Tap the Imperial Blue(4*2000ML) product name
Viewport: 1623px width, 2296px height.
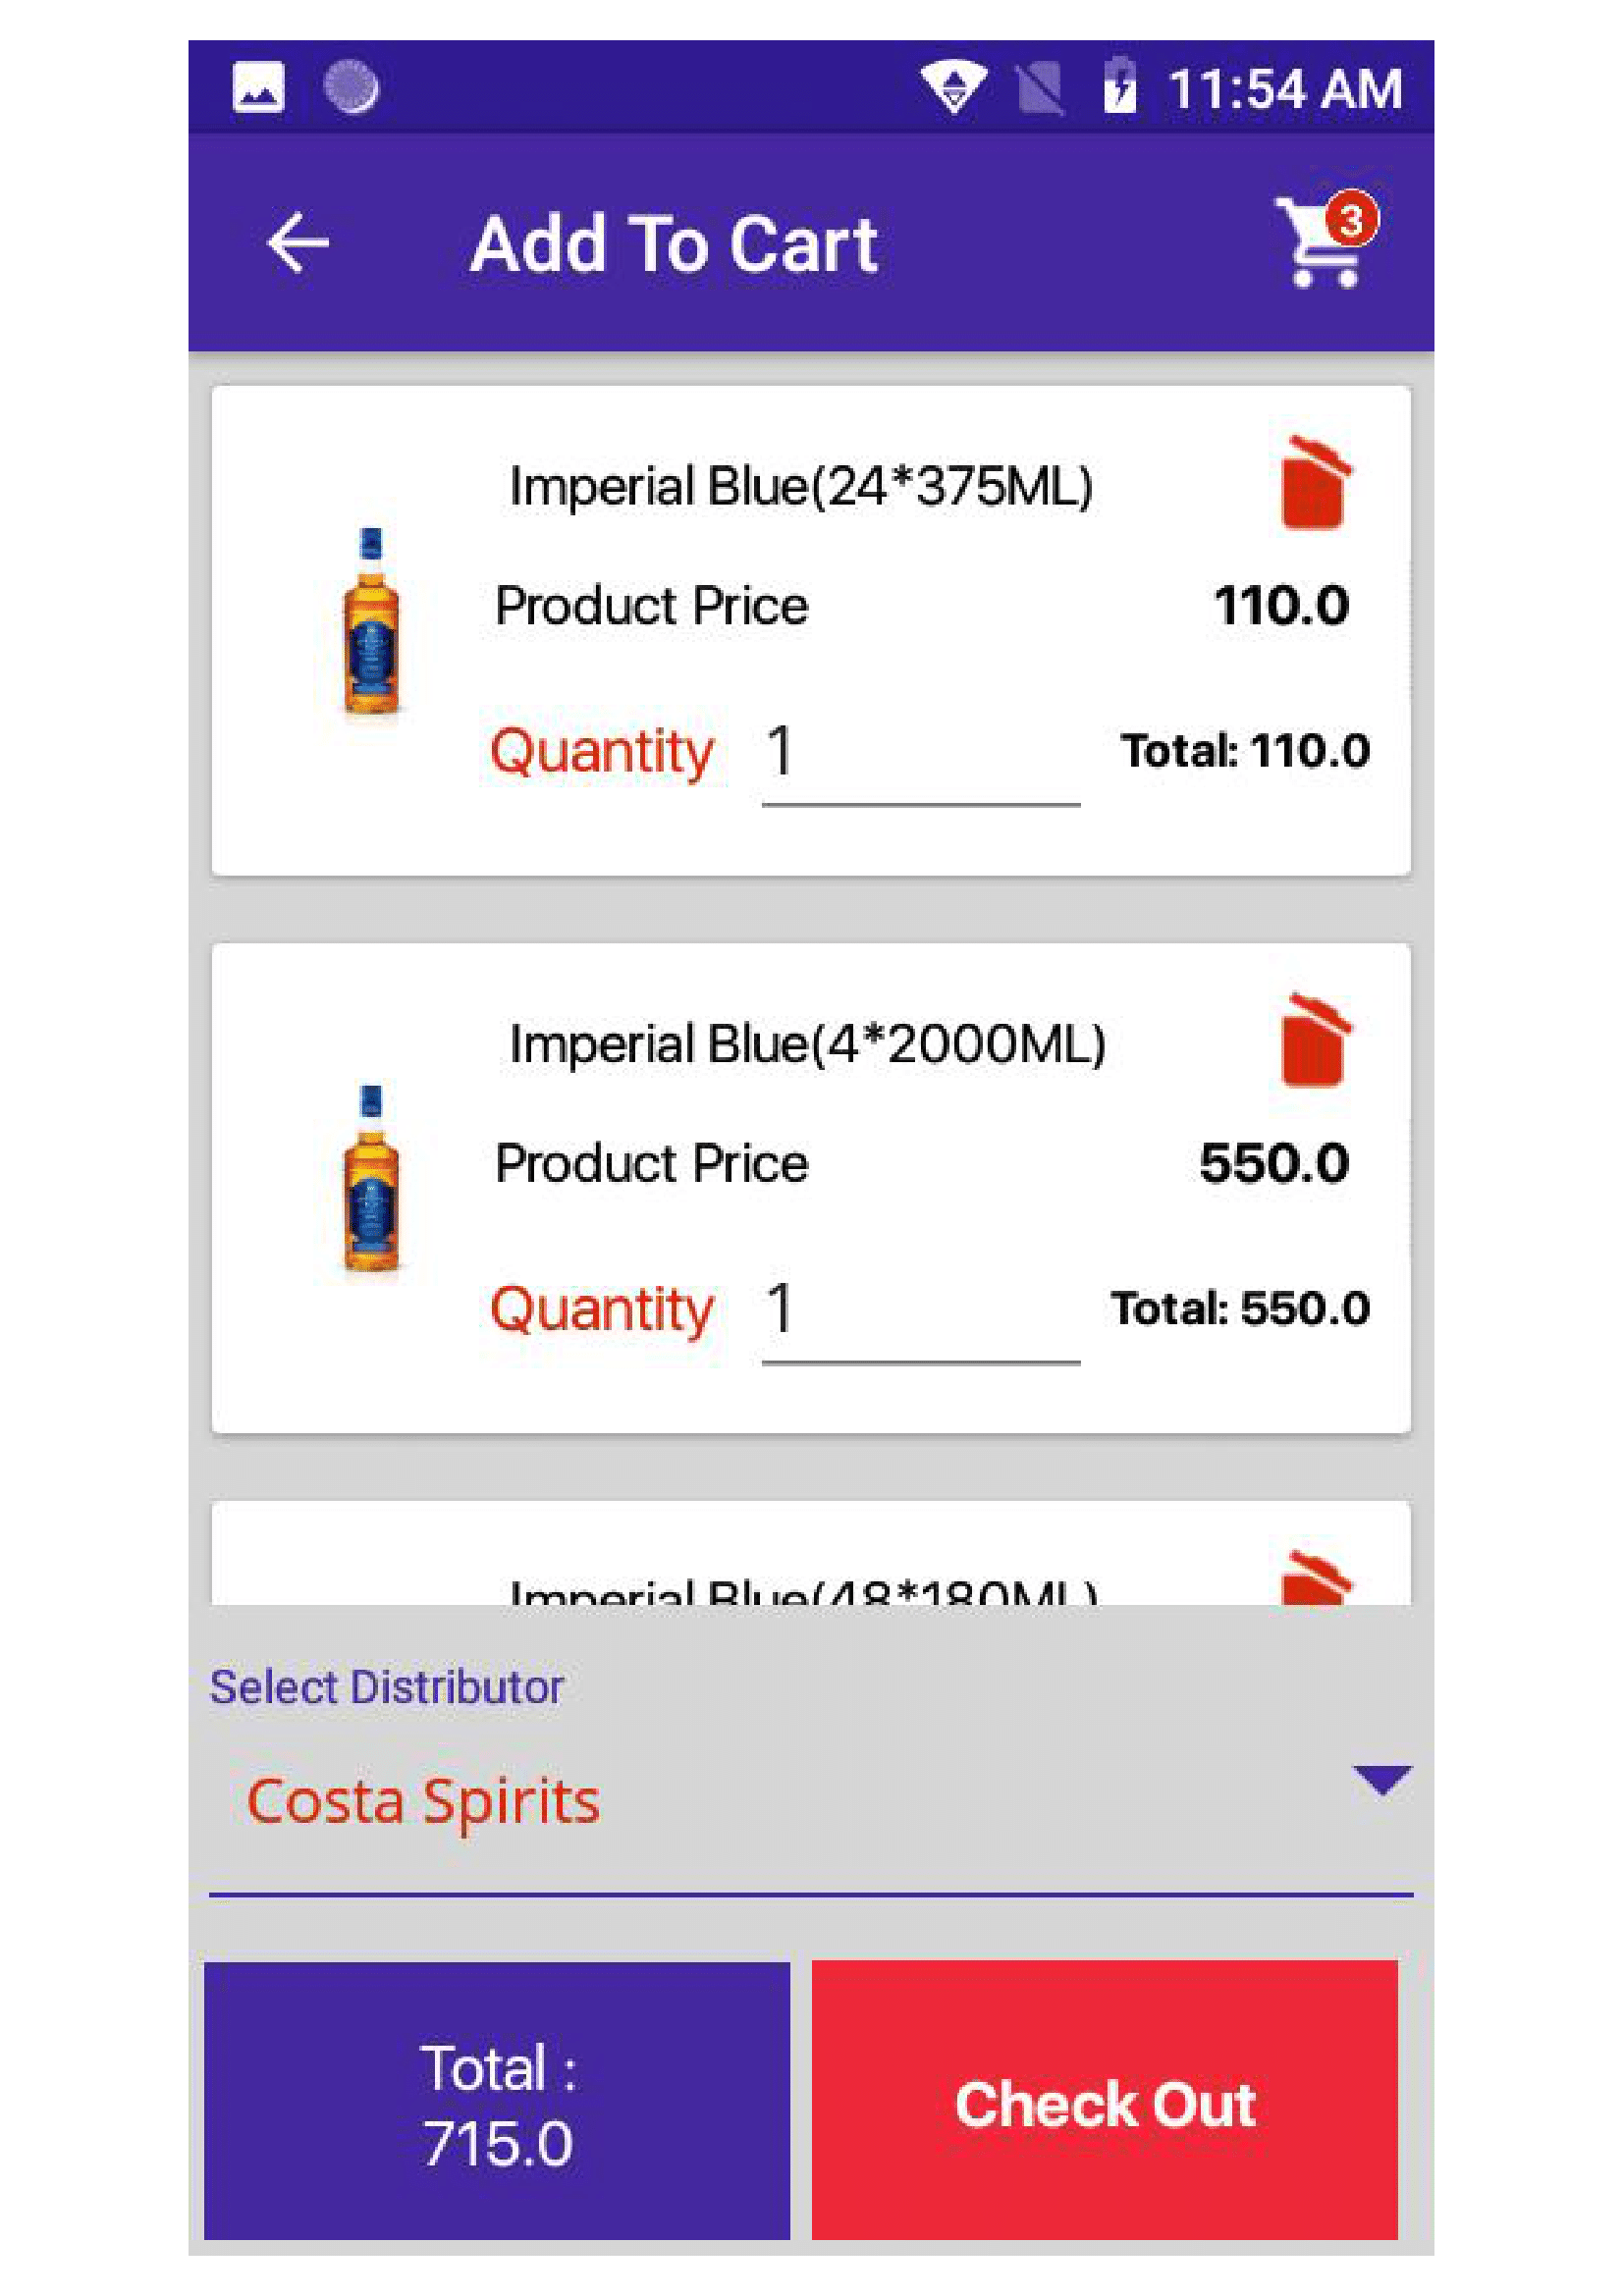(x=807, y=1044)
